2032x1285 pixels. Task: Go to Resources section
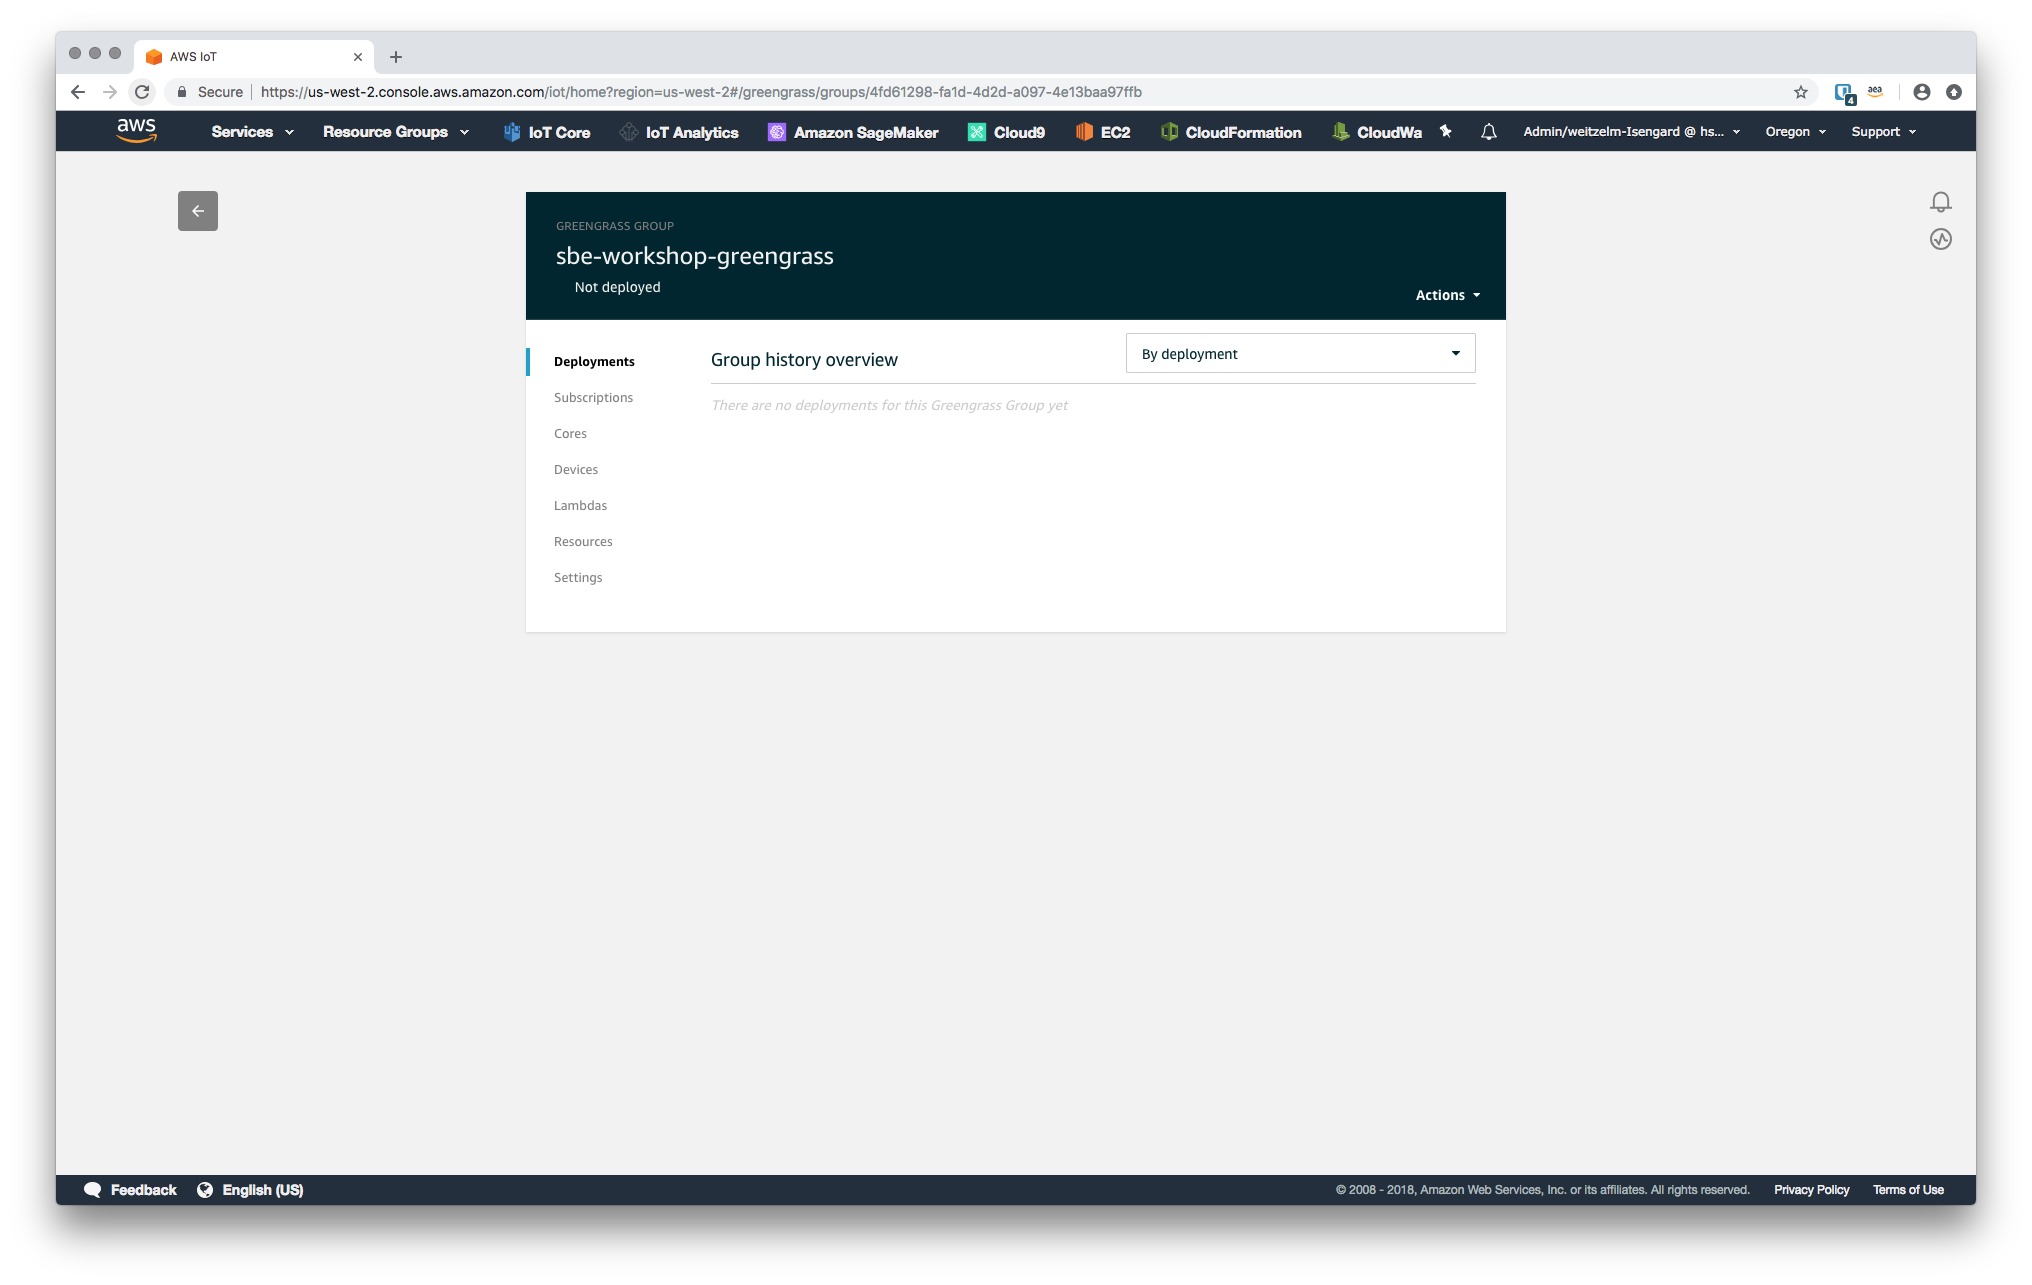[583, 542]
